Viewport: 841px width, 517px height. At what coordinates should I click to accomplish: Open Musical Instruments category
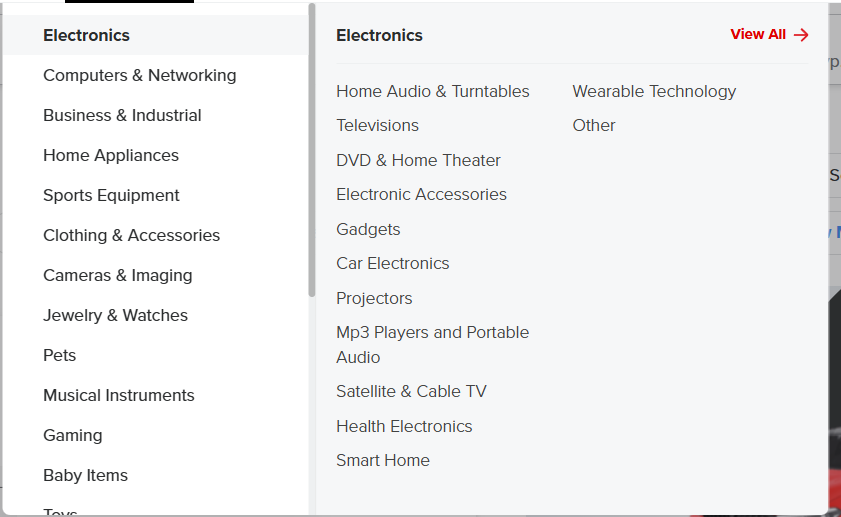pyautogui.click(x=118, y=395)
